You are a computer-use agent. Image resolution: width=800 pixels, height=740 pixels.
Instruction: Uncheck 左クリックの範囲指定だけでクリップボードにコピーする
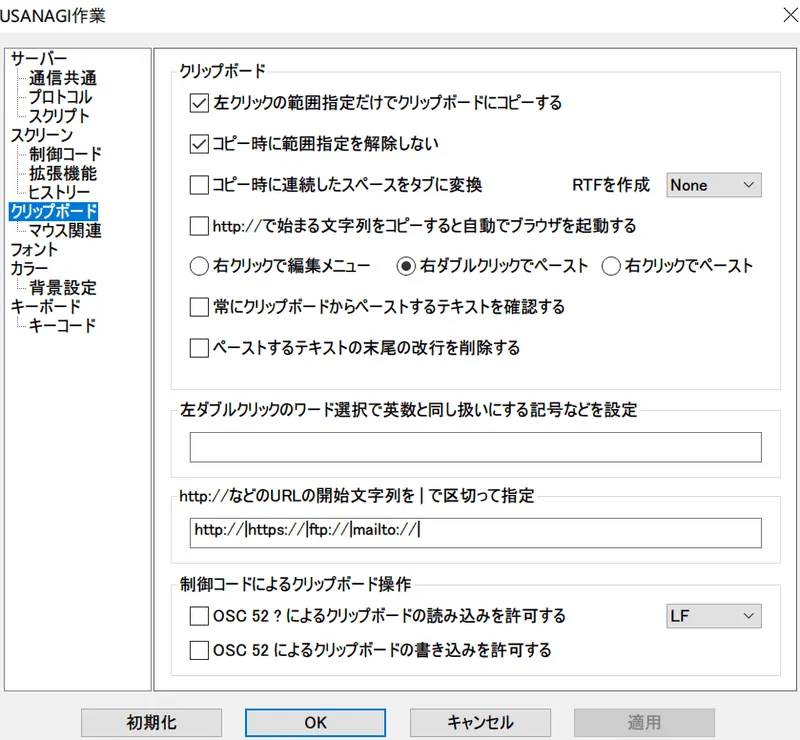[199, 103]
